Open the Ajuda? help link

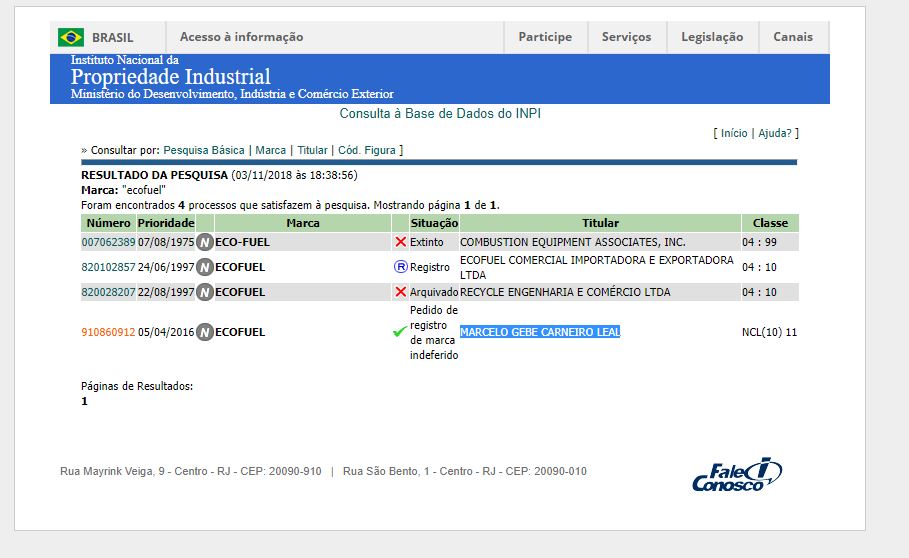click(775, 133)
